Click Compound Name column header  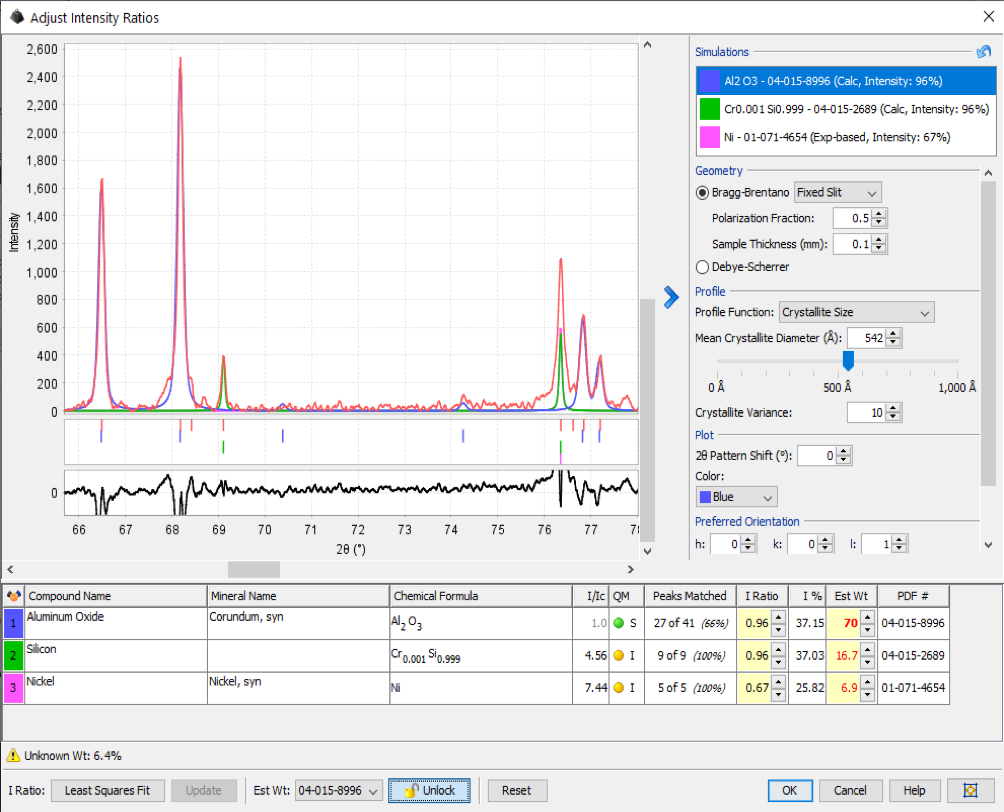click(116, 596)
